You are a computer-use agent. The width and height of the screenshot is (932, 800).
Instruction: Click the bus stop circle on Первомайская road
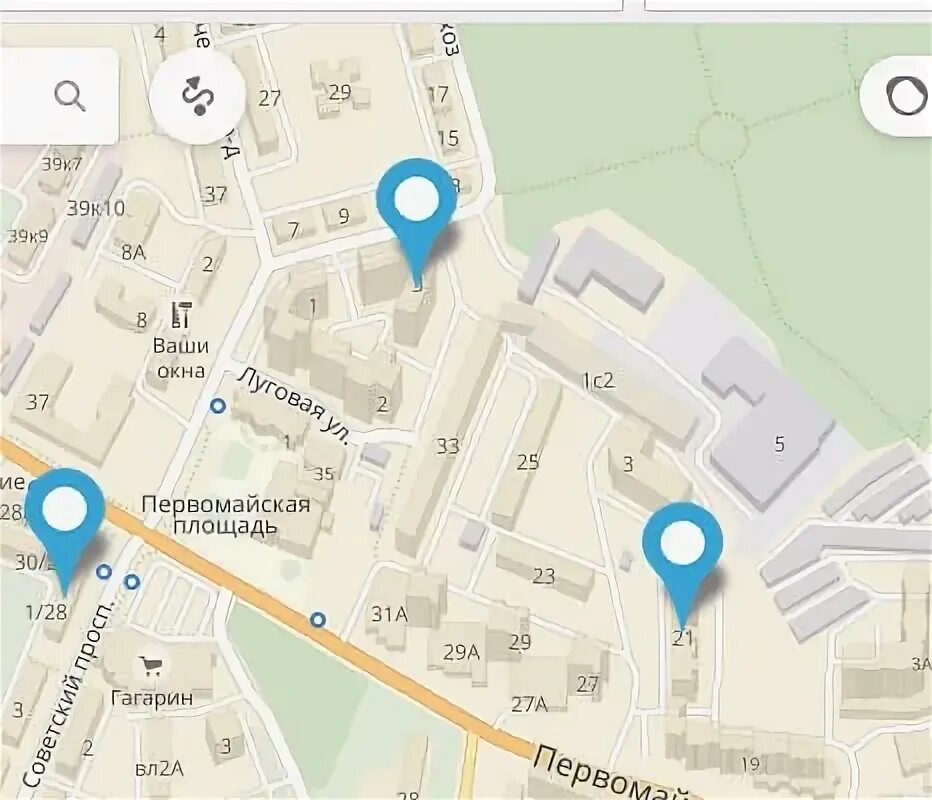click(x=318, y=620)
